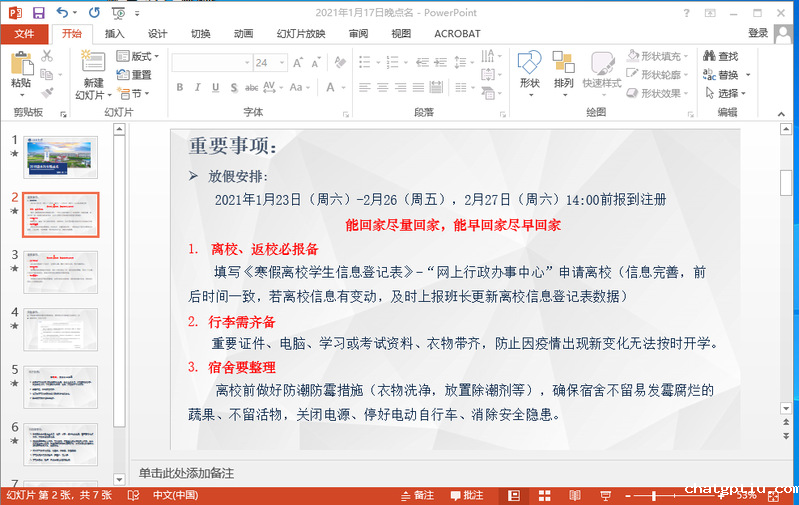Open Notes pane from status bar
This screenshot has height=505, width=799.
pyautogui.click(x=417, y=495)
